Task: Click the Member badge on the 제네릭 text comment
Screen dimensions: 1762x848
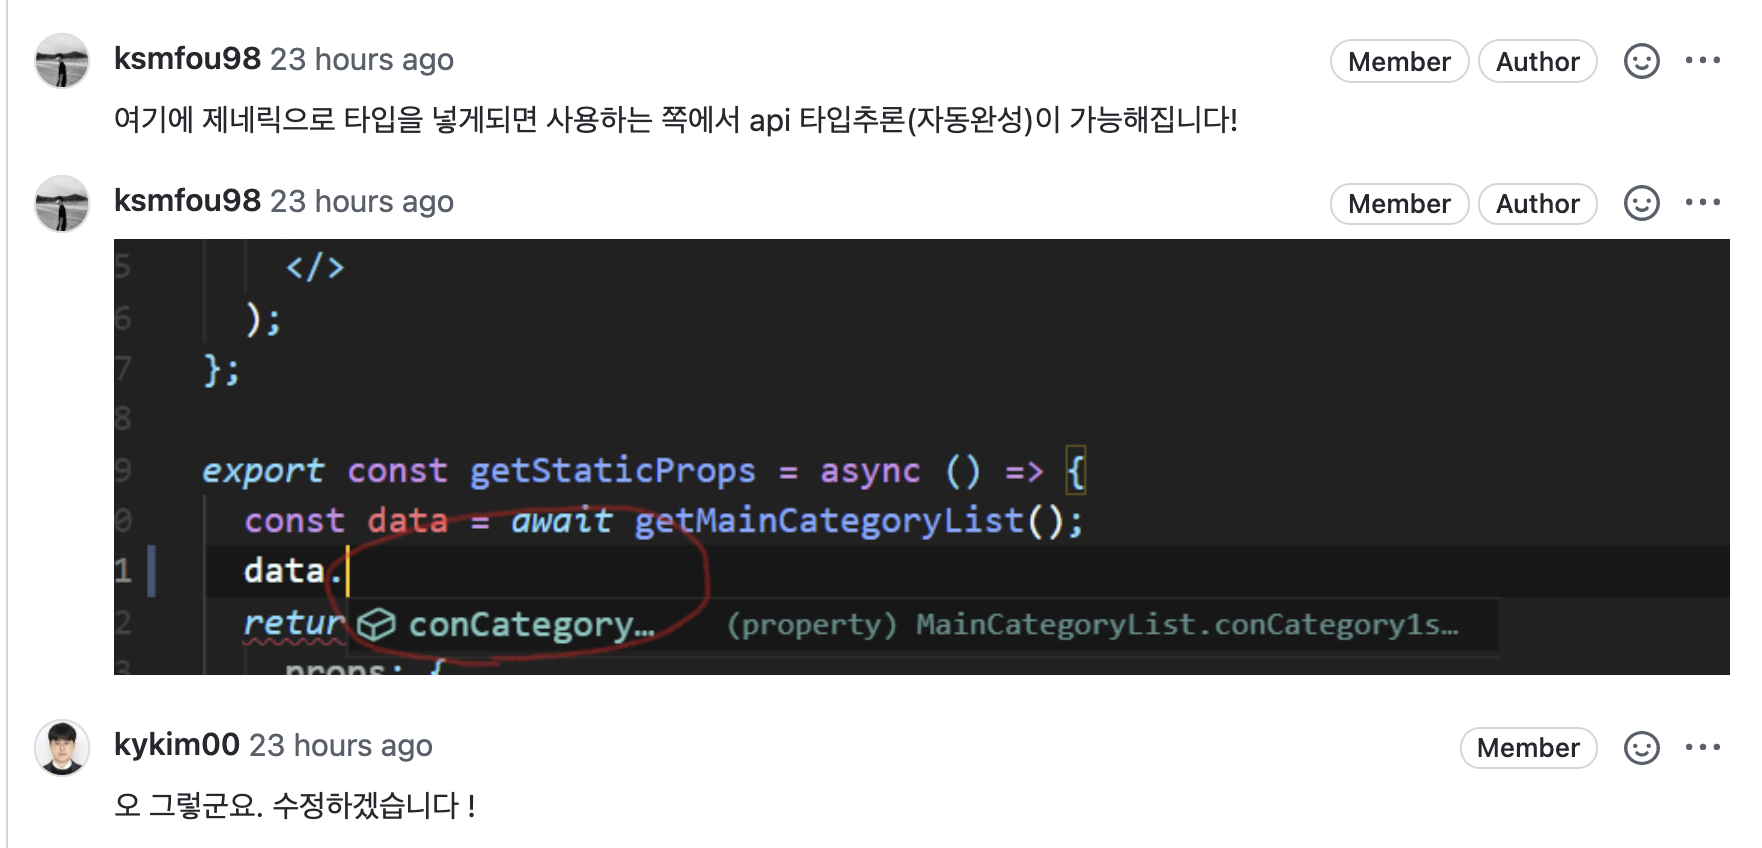Action: click(x=1399, y=61)
